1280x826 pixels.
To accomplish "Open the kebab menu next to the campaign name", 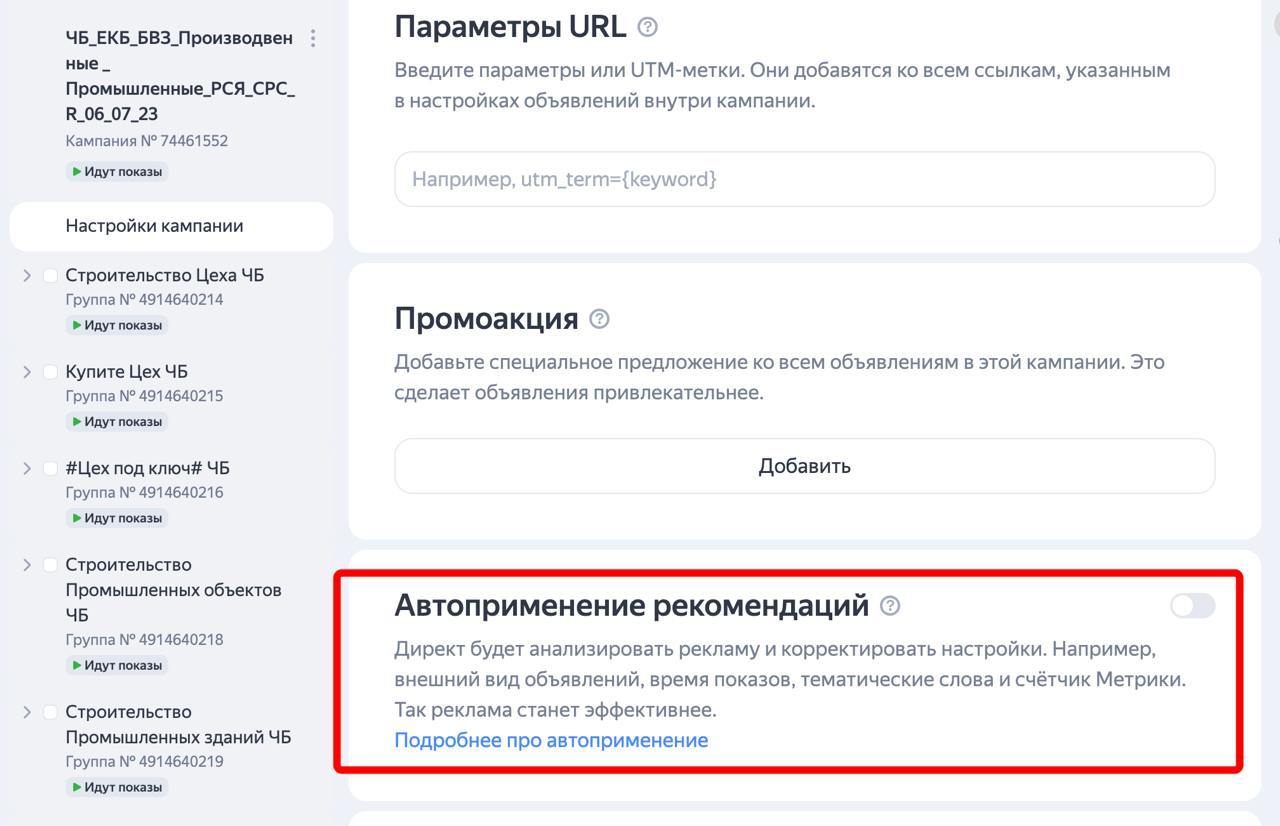I will (x=313, y=38).
